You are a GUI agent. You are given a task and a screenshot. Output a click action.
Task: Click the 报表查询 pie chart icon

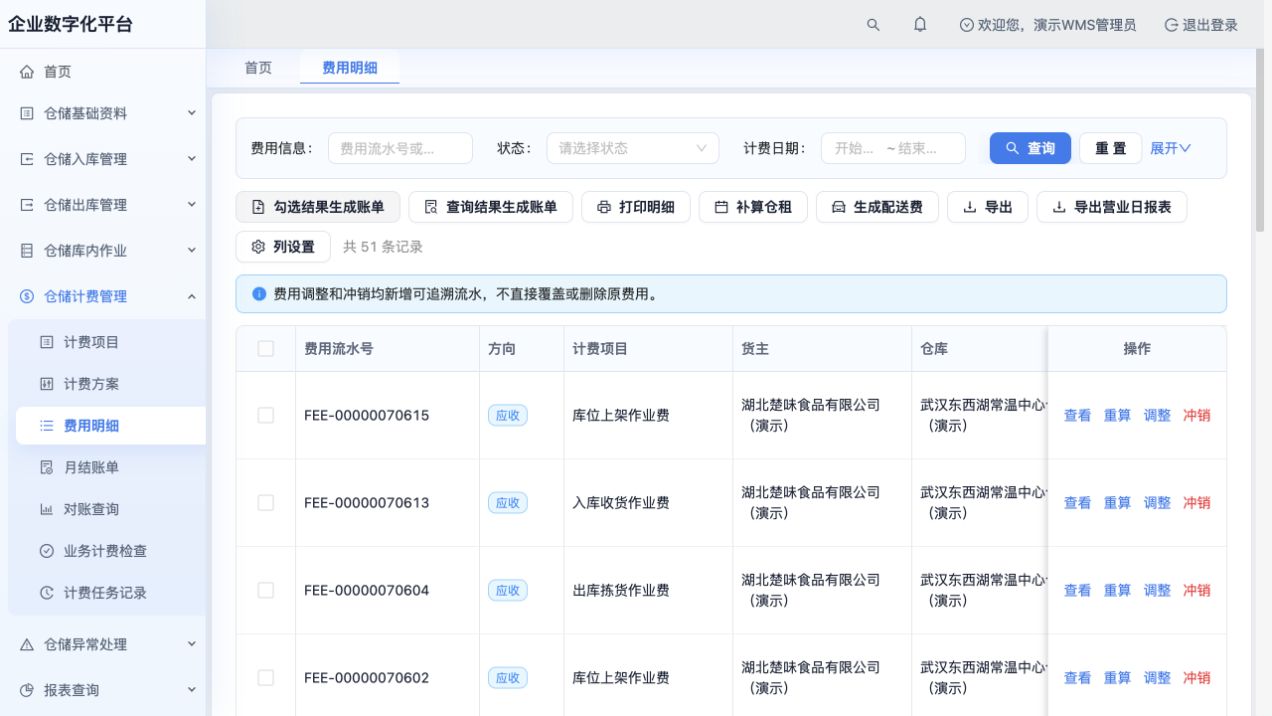pyautogui.click(x=27, y=690)
